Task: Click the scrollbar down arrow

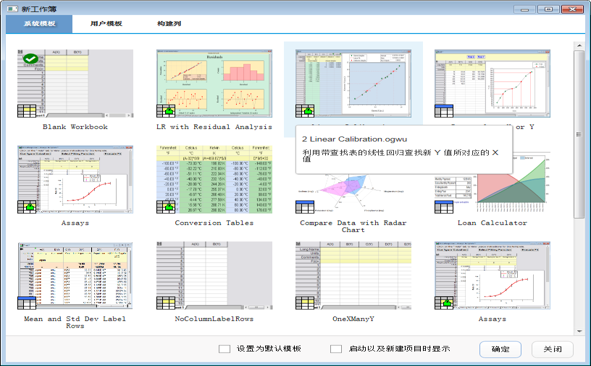Action: click(x=579, y=331)
